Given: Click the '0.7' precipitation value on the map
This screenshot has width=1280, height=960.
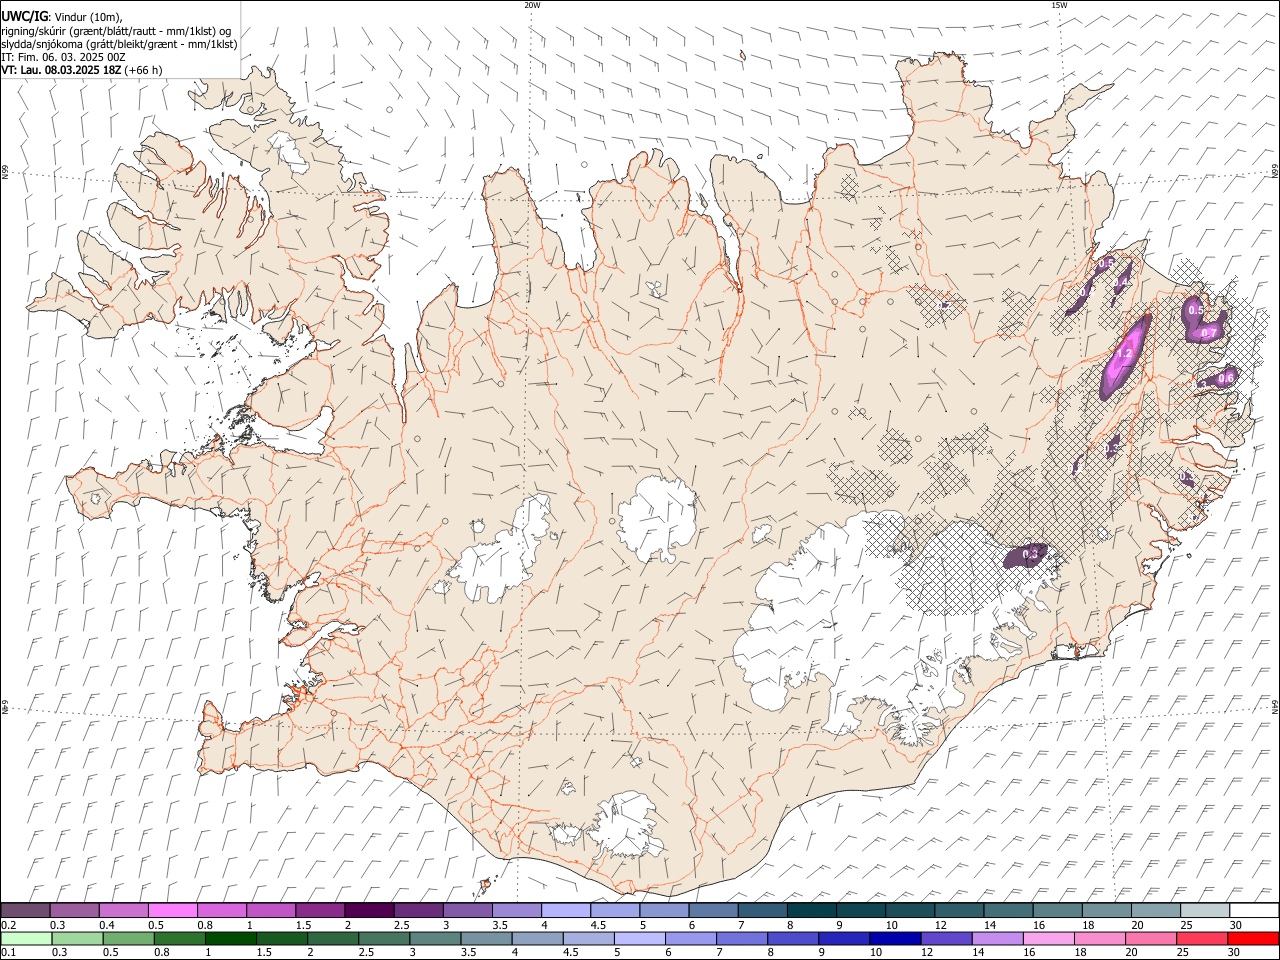Looking at the screenshot, I should click(x=1208, y=332).
